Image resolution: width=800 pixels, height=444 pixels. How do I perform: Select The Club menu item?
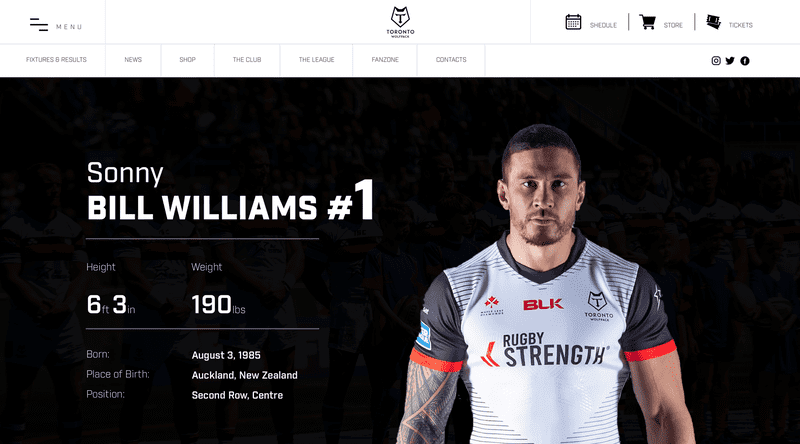pyautogui.click(x=247, y=60)
